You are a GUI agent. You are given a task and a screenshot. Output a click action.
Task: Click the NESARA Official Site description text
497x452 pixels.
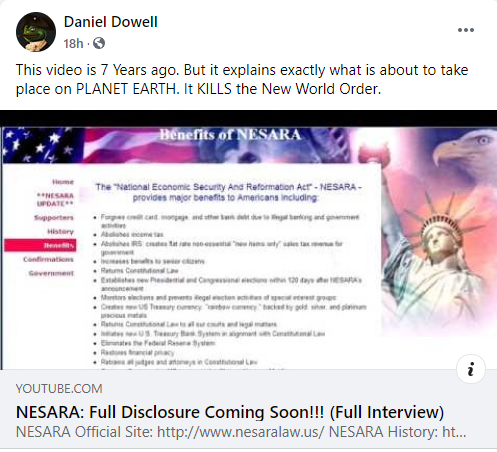[241, 432]
